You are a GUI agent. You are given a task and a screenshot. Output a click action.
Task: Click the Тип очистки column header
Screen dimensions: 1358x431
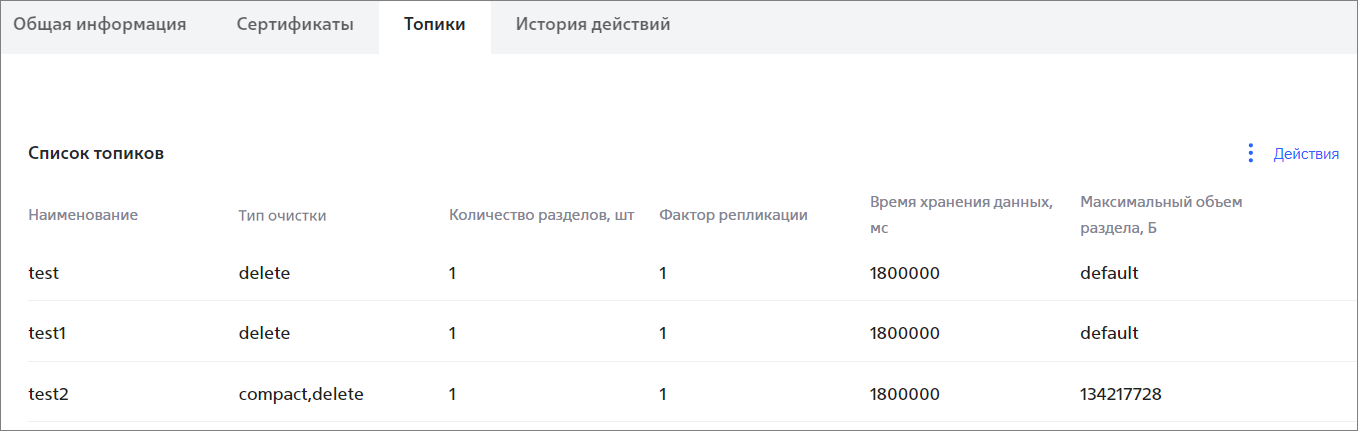[x=282, y=215]
